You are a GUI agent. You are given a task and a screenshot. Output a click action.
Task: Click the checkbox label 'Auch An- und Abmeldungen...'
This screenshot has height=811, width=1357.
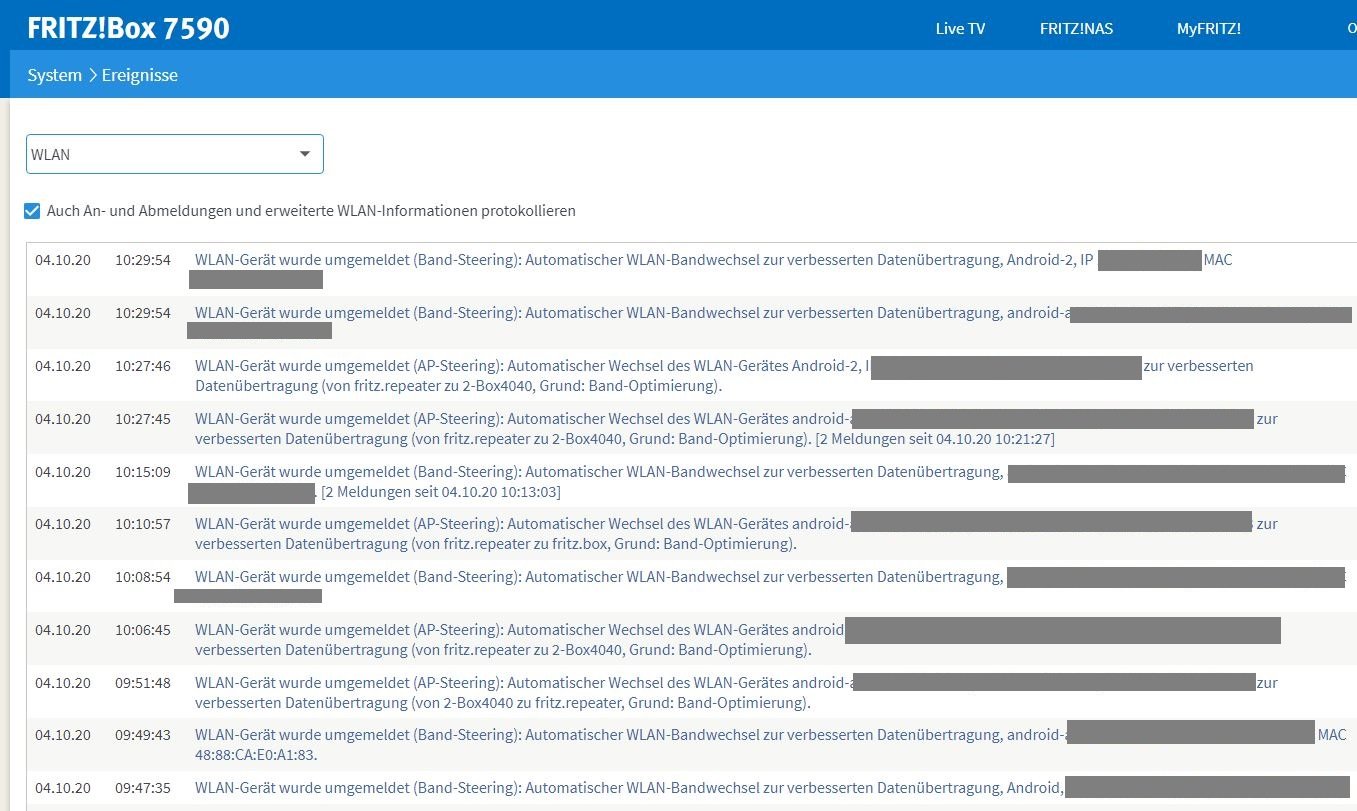pos(311,211)
